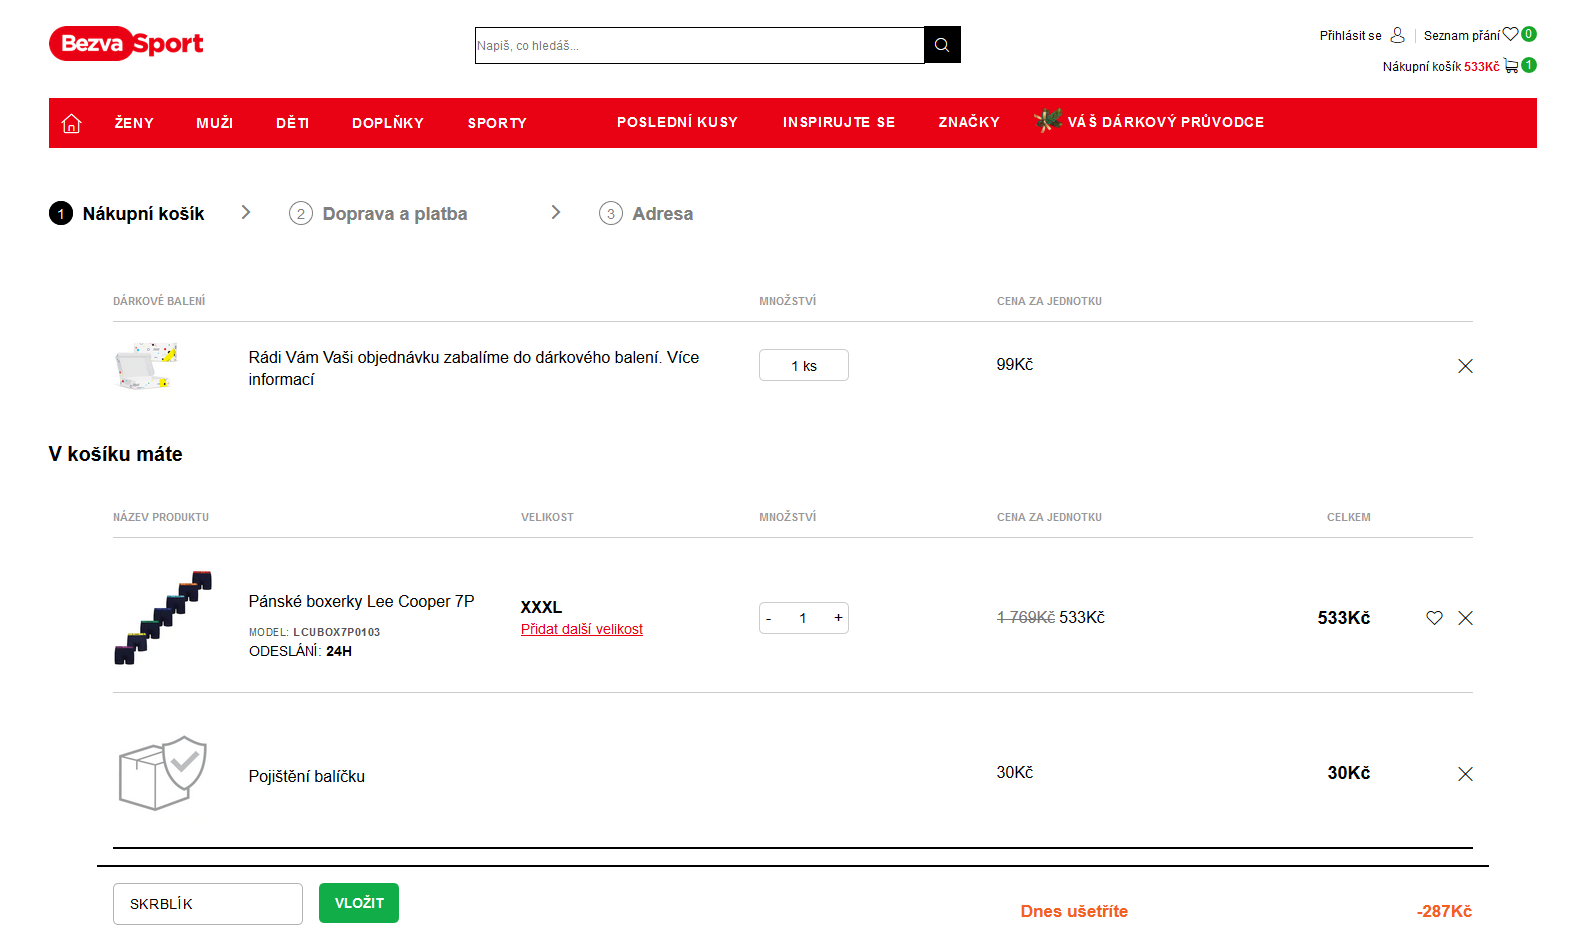
Task: Click the user account icon
Action: [x=1398, y=35]
